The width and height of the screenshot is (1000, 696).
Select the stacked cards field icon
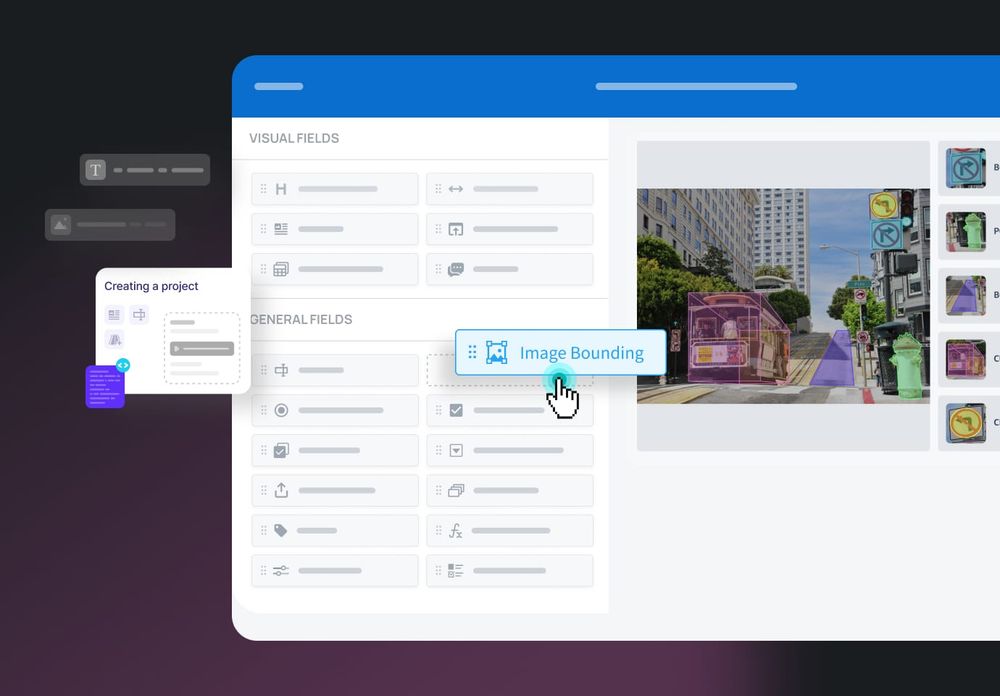tap(456, 491)
